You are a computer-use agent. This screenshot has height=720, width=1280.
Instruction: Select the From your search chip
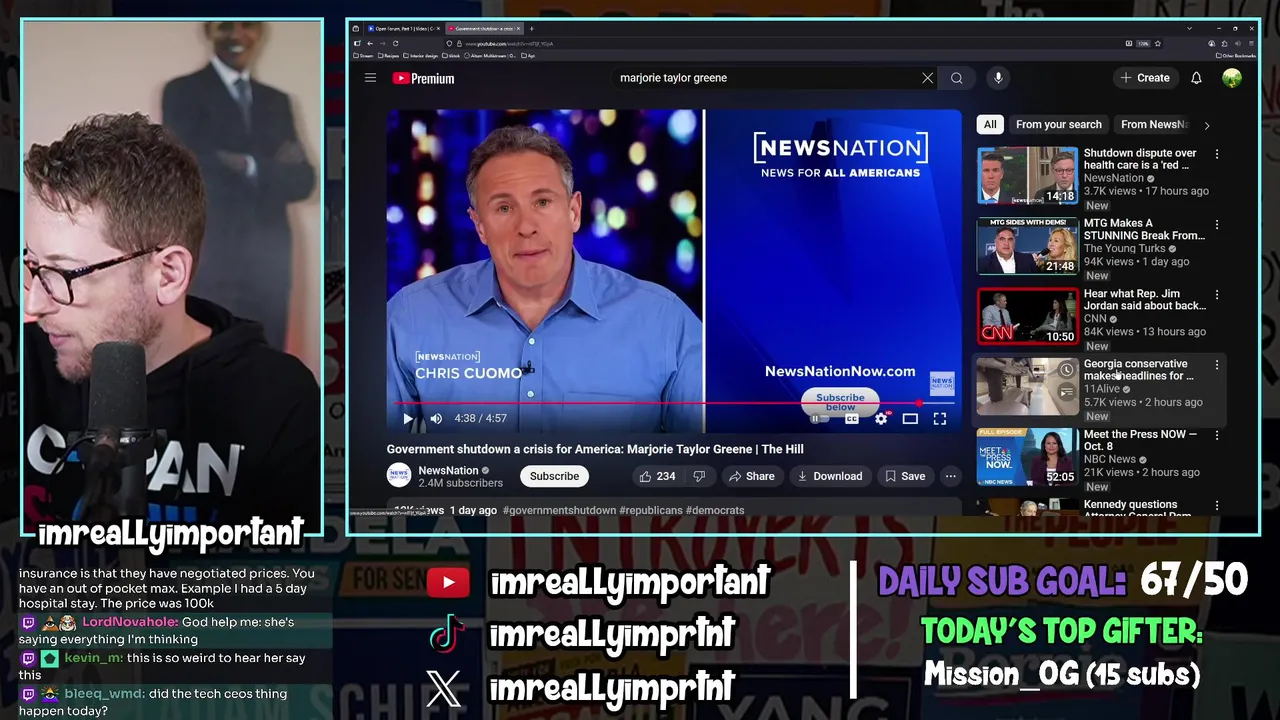click(1058, 124)
